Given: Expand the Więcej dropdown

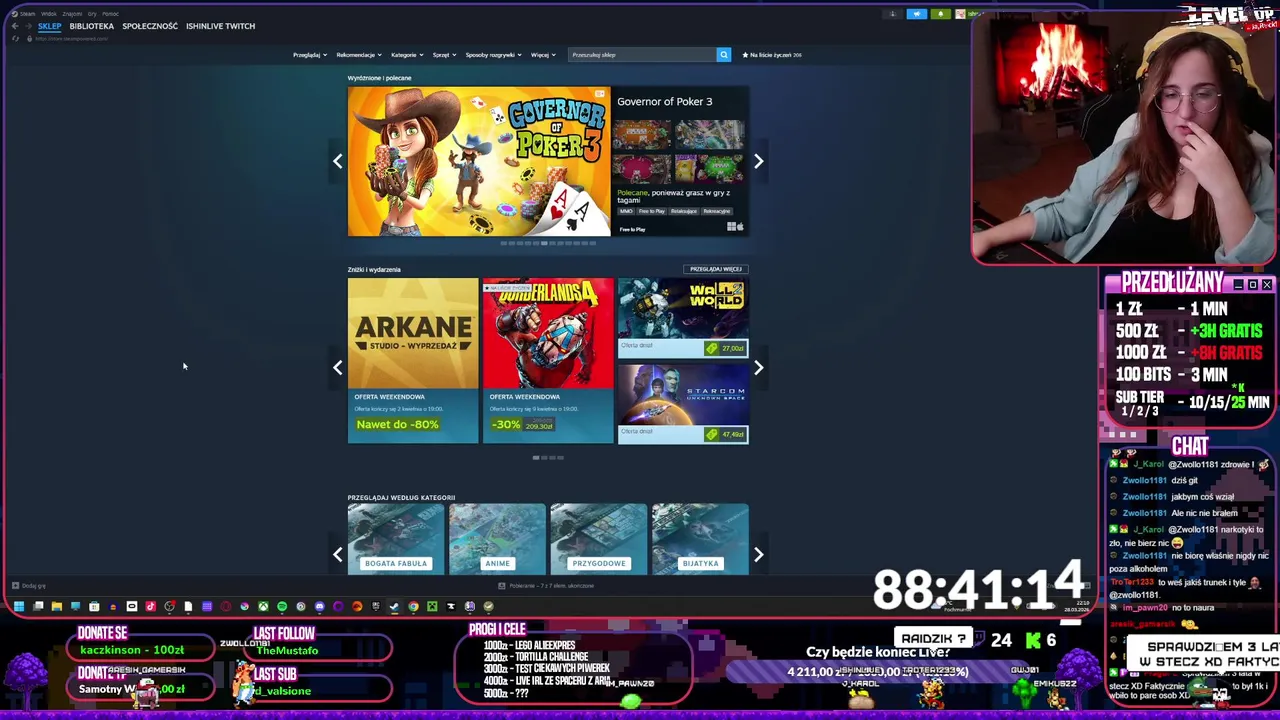Looking at the screenshot, I should 543,55.
